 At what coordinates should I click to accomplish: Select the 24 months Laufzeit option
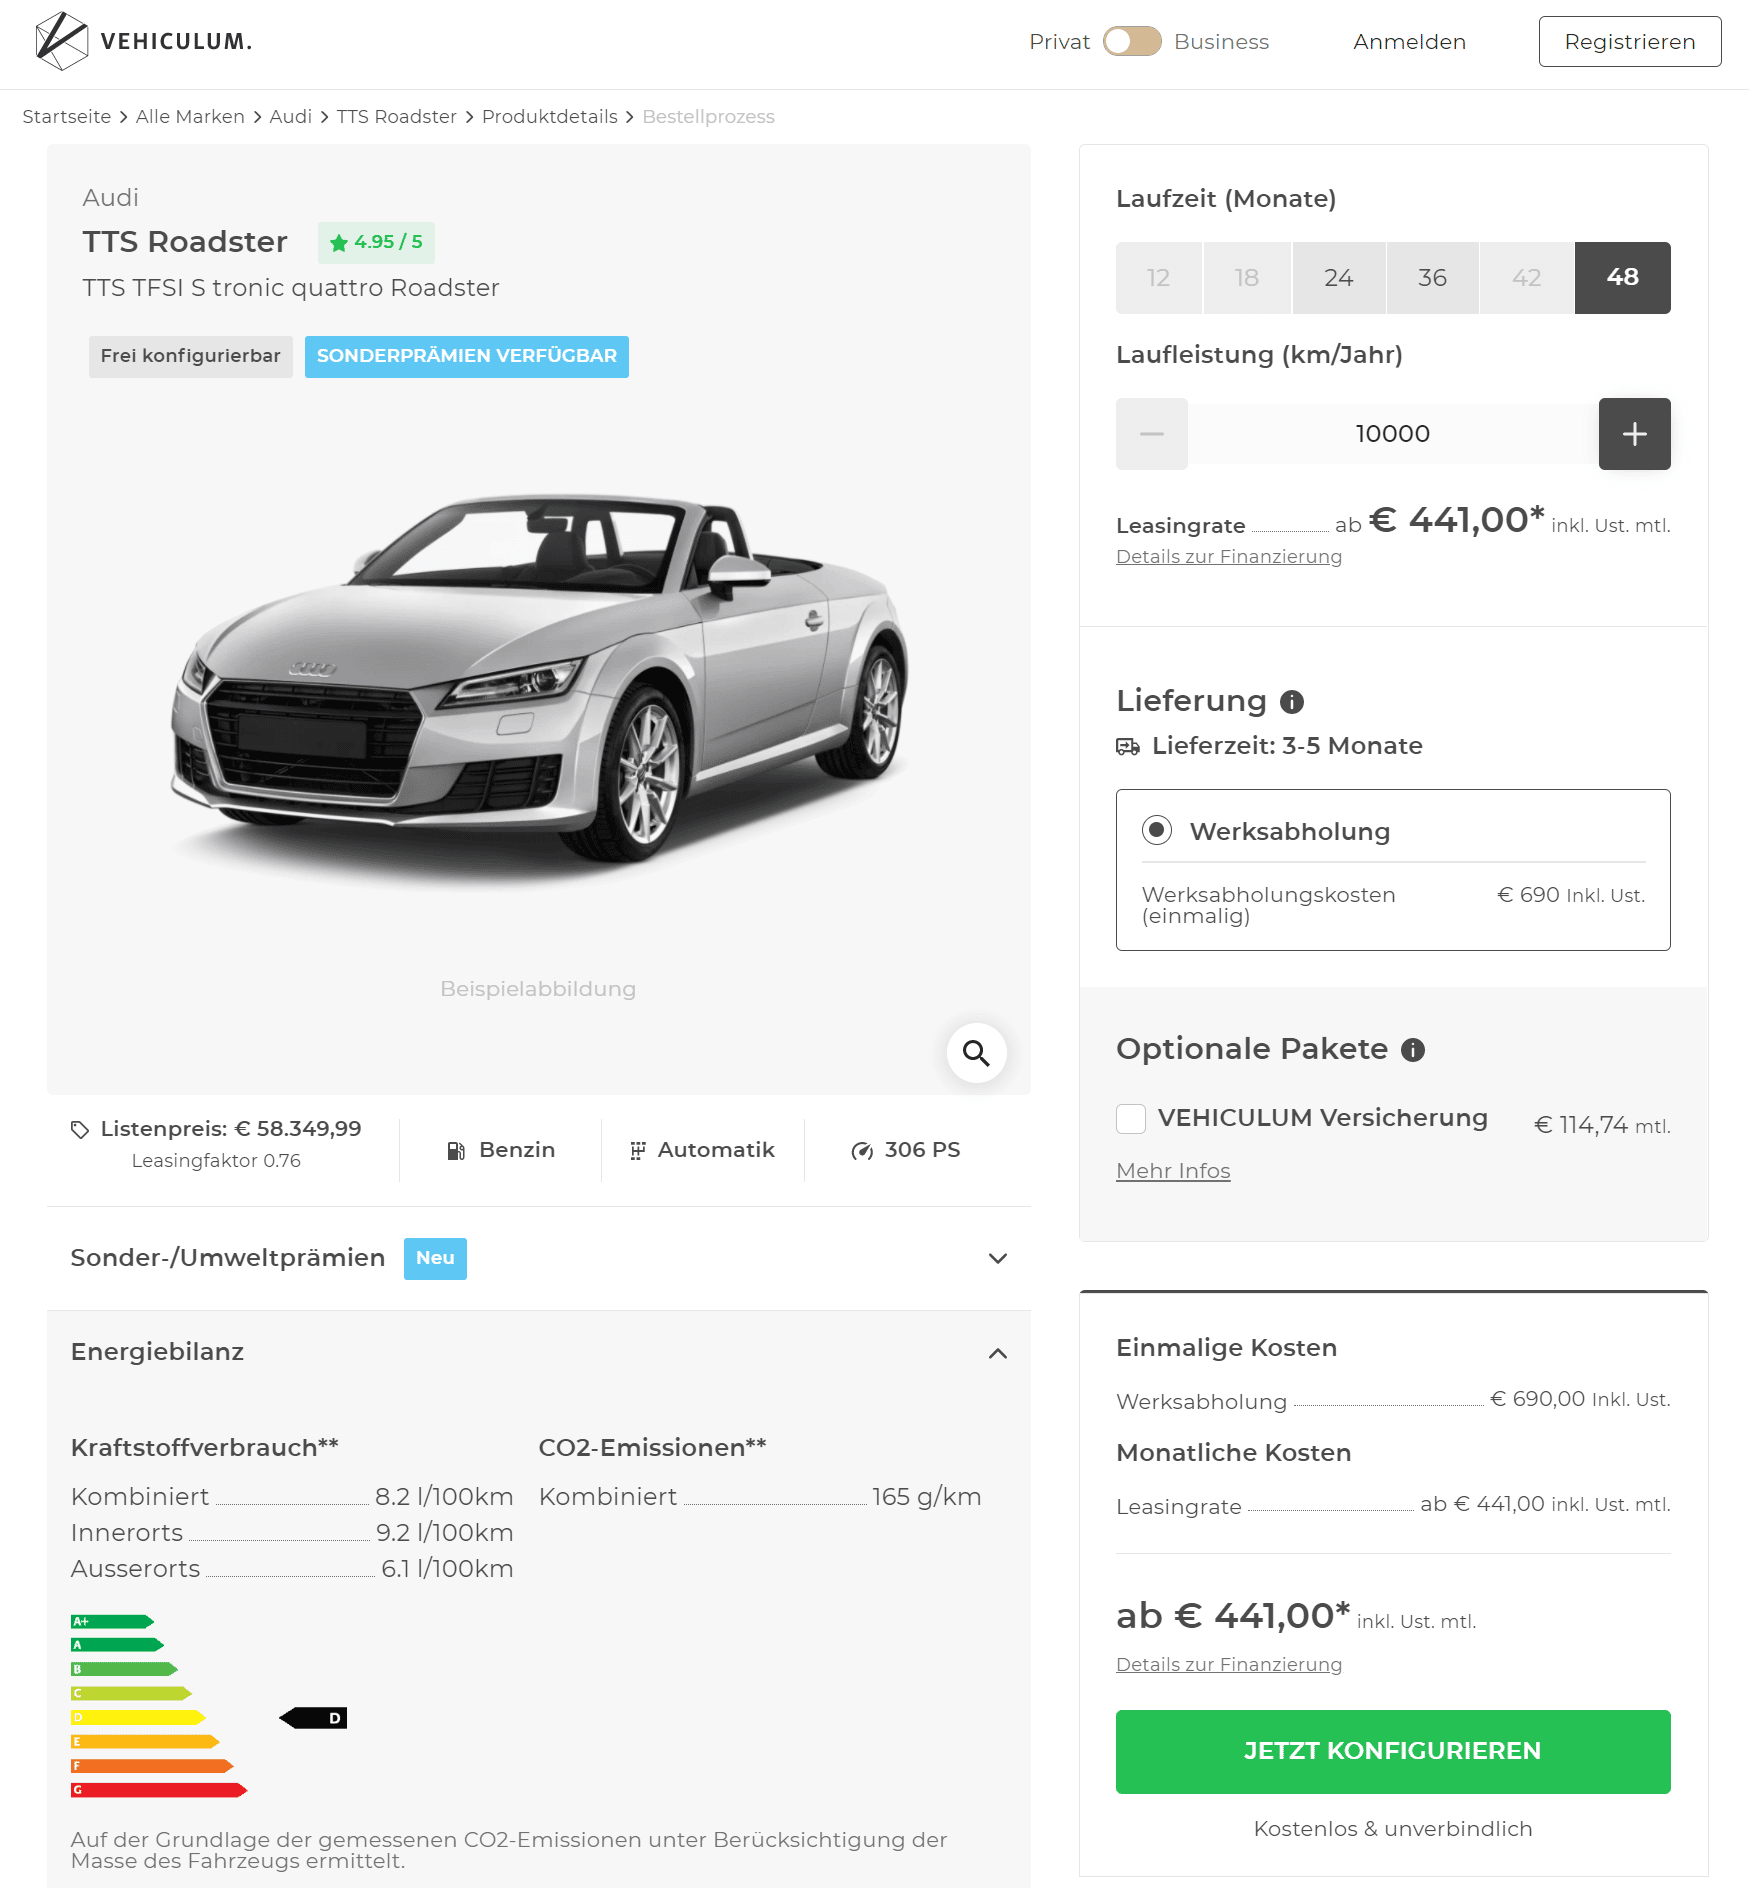click(x=1339, y=278)
